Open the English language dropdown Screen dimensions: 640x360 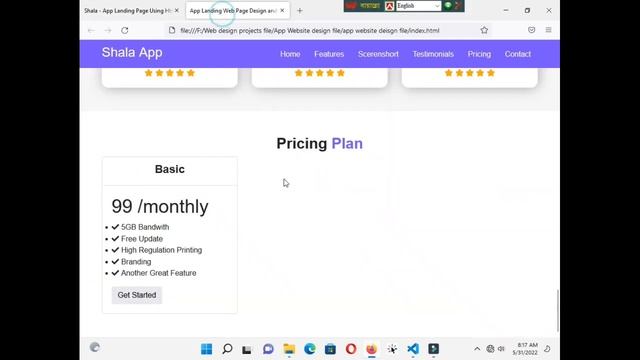pos(418,6)
